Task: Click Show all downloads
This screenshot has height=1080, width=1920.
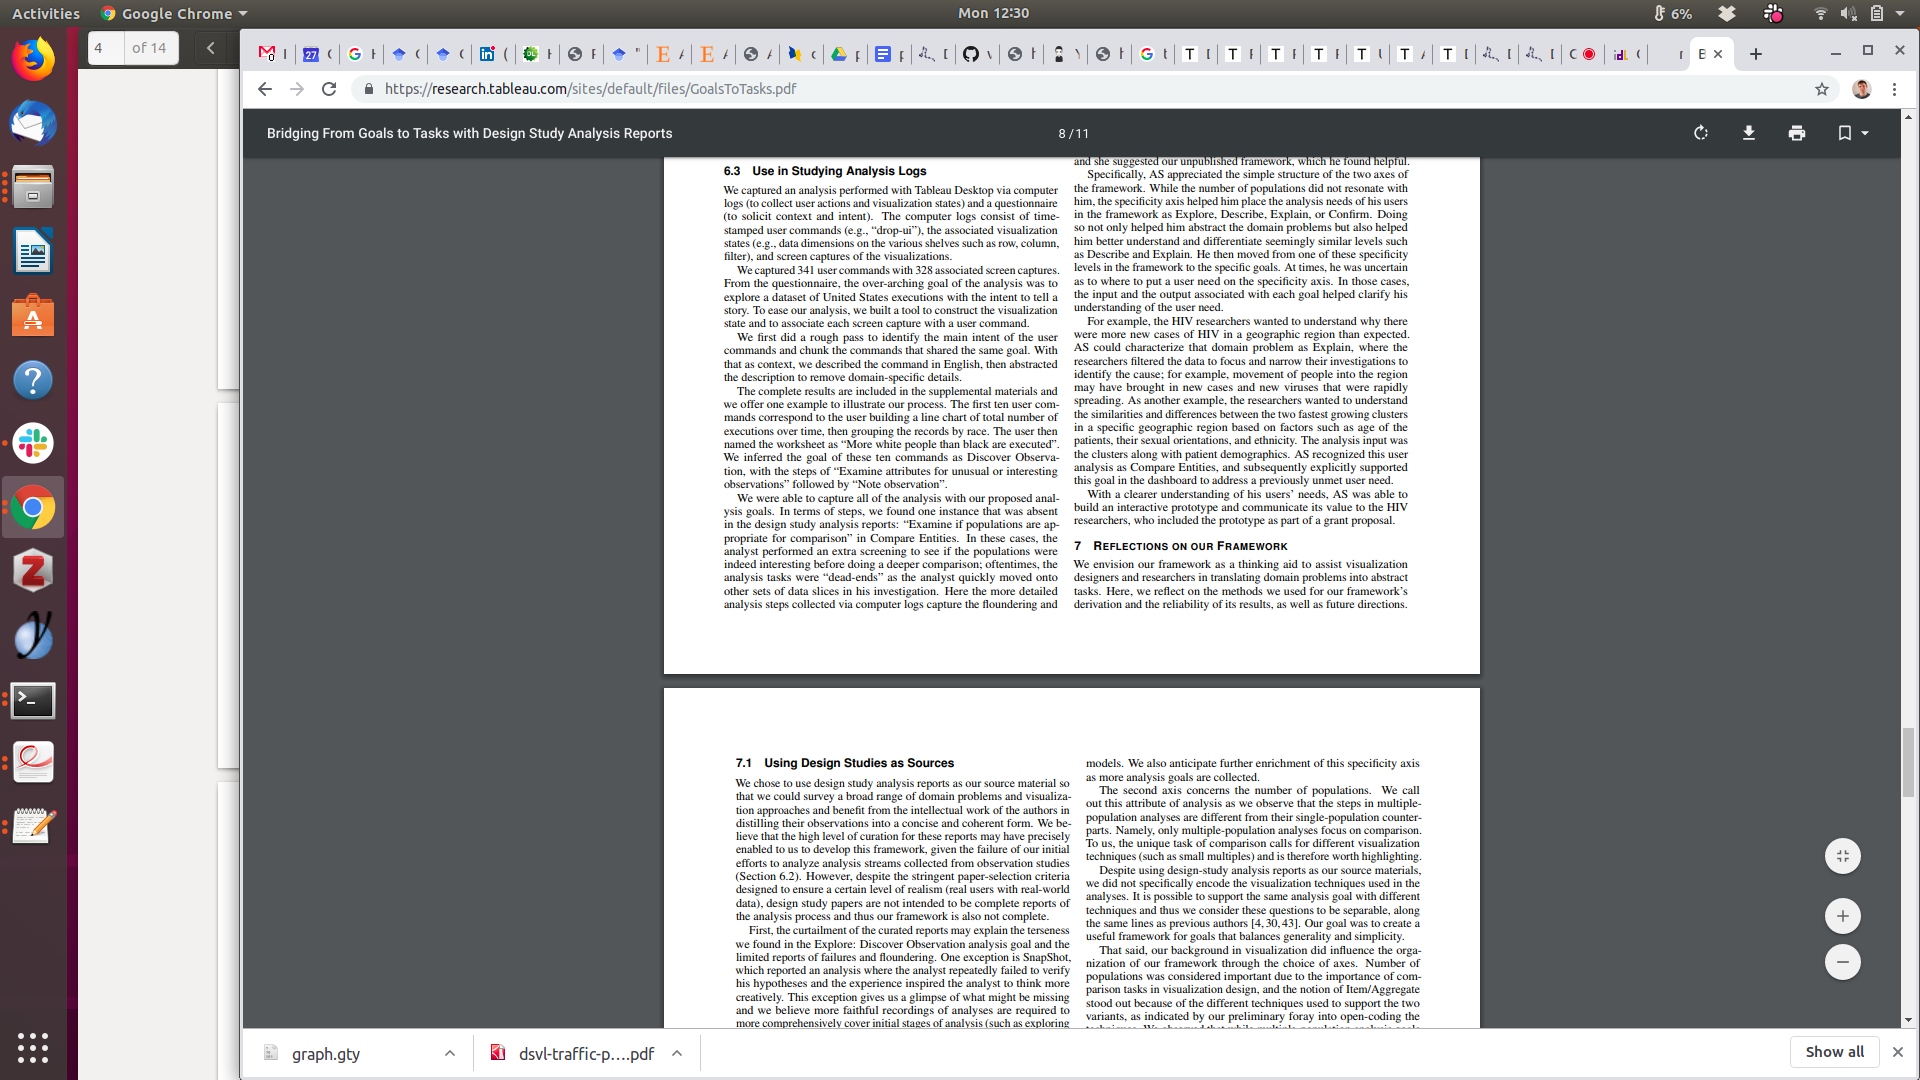Action: pos(1834,1052)
